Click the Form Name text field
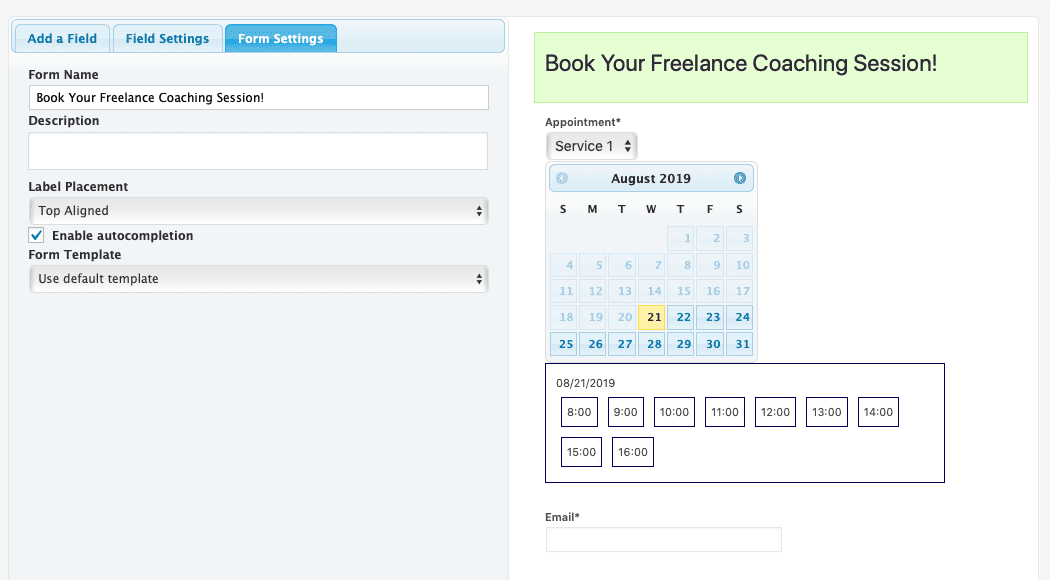The height and width of the screenshot is (580, 1050). [257, 97]
